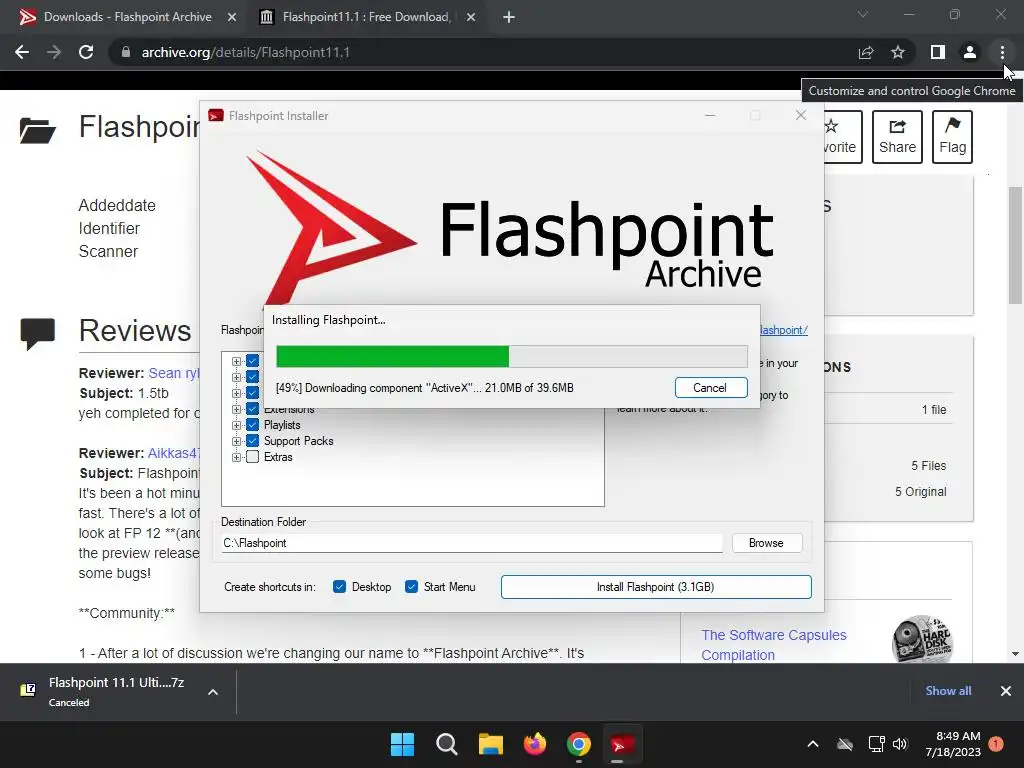Click the green installation progress bar

(x=392, y=357)
